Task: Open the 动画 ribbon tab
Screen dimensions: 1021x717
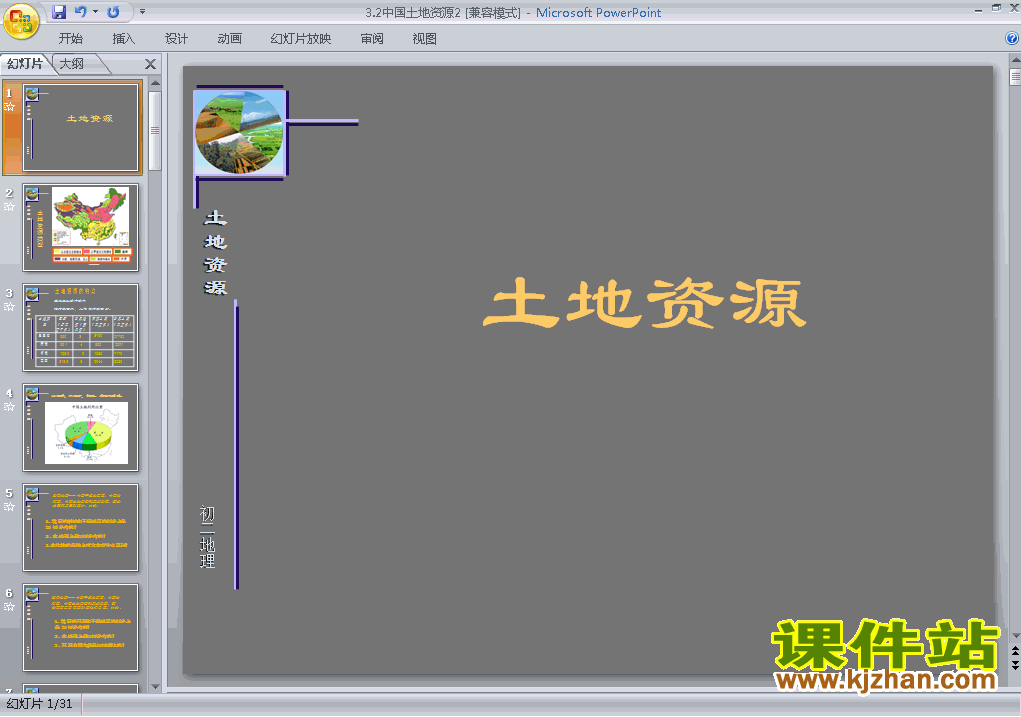Action: point(229,38)
